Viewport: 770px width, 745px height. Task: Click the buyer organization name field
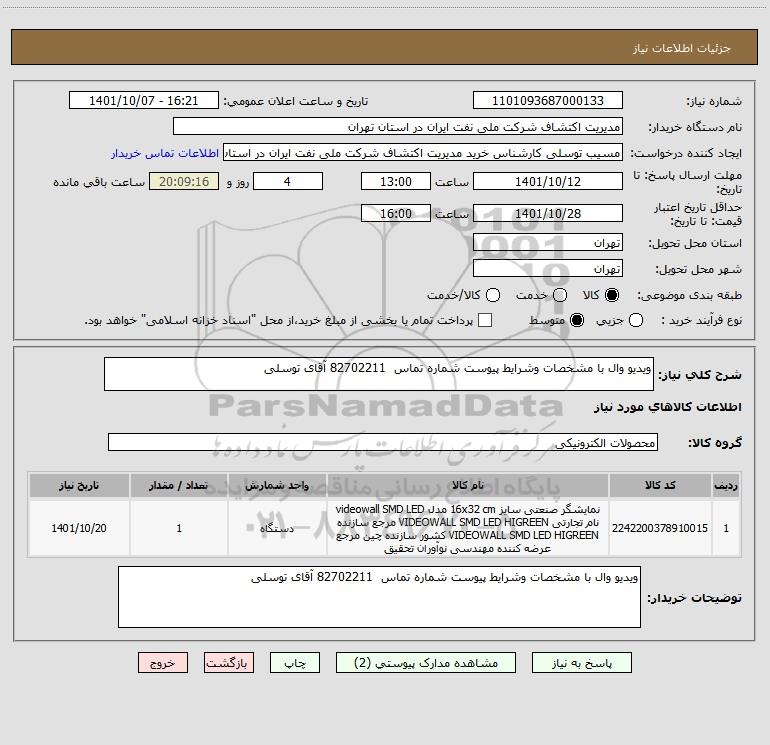click(x=398, y=126)
